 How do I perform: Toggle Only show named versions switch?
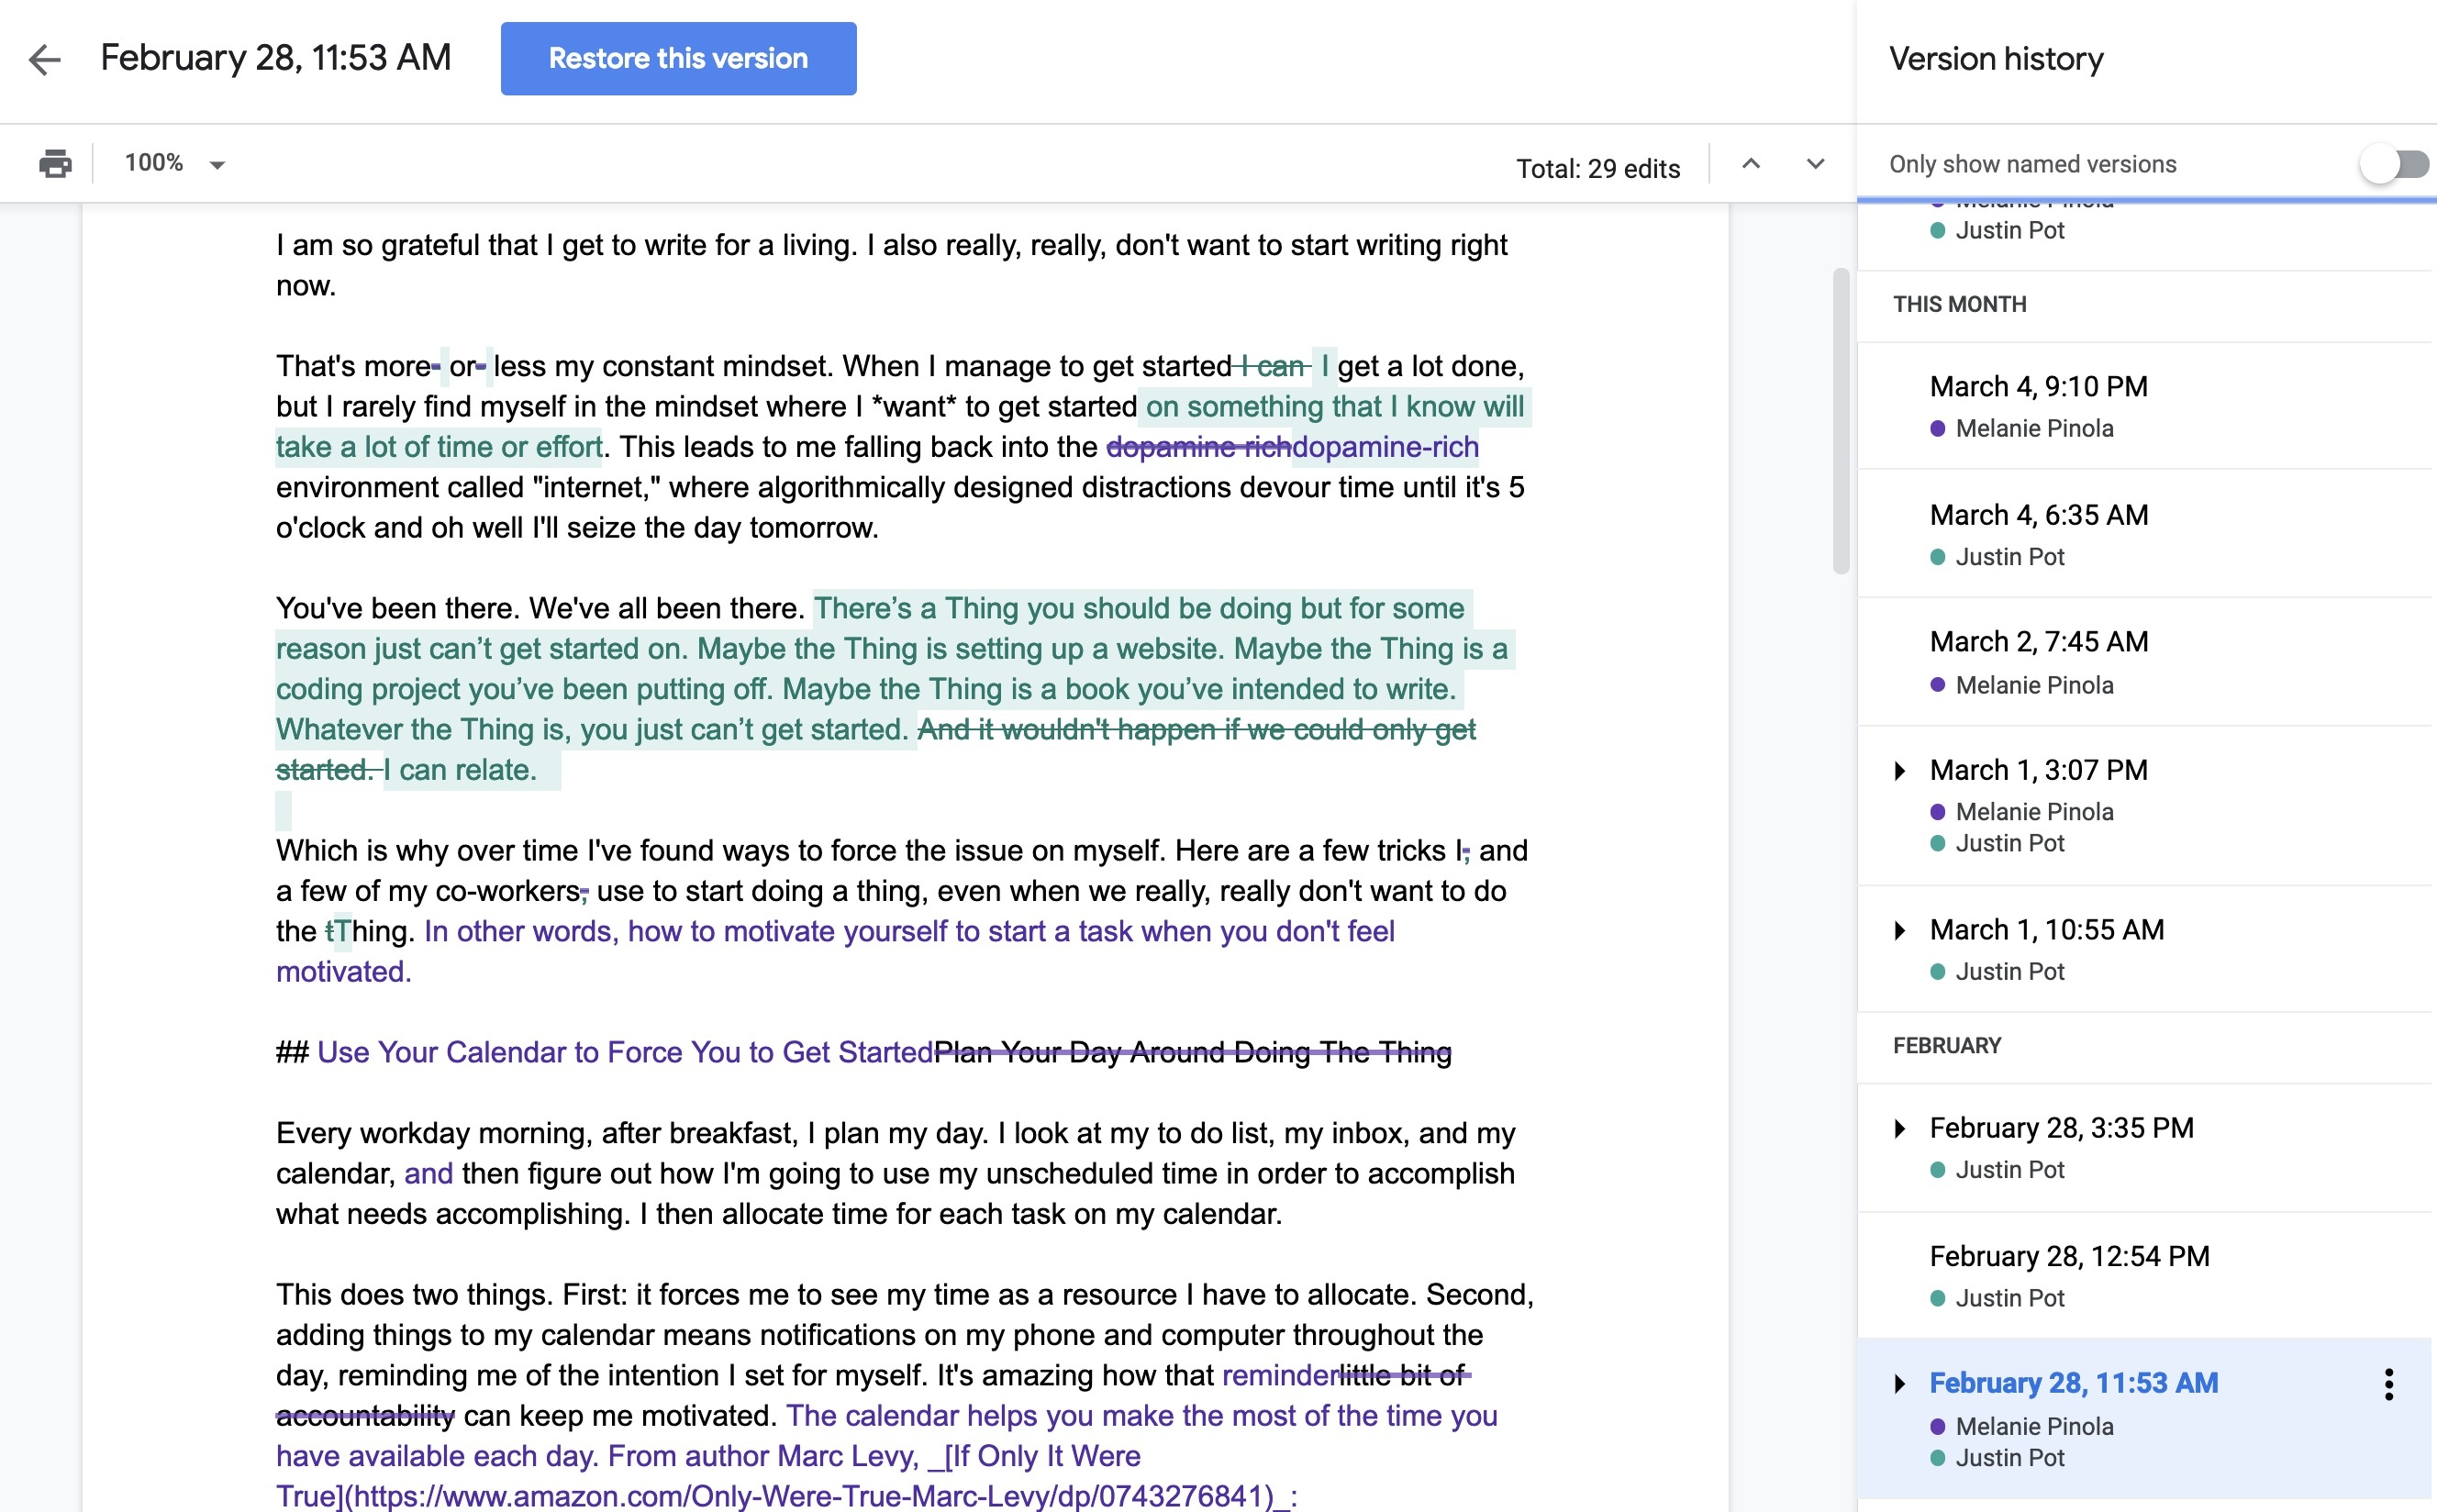pyautogui.click(x=2394, y=164)
